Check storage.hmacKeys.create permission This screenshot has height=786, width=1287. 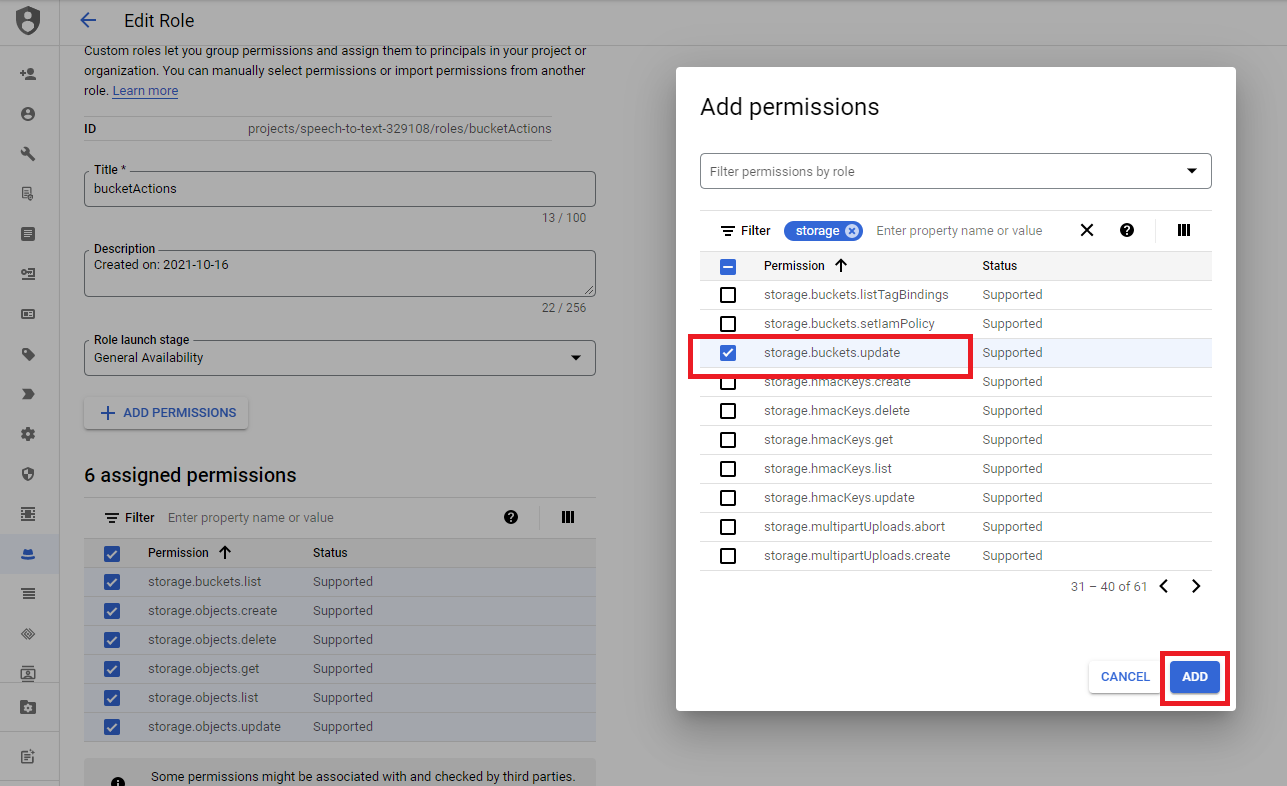(728, 383)
